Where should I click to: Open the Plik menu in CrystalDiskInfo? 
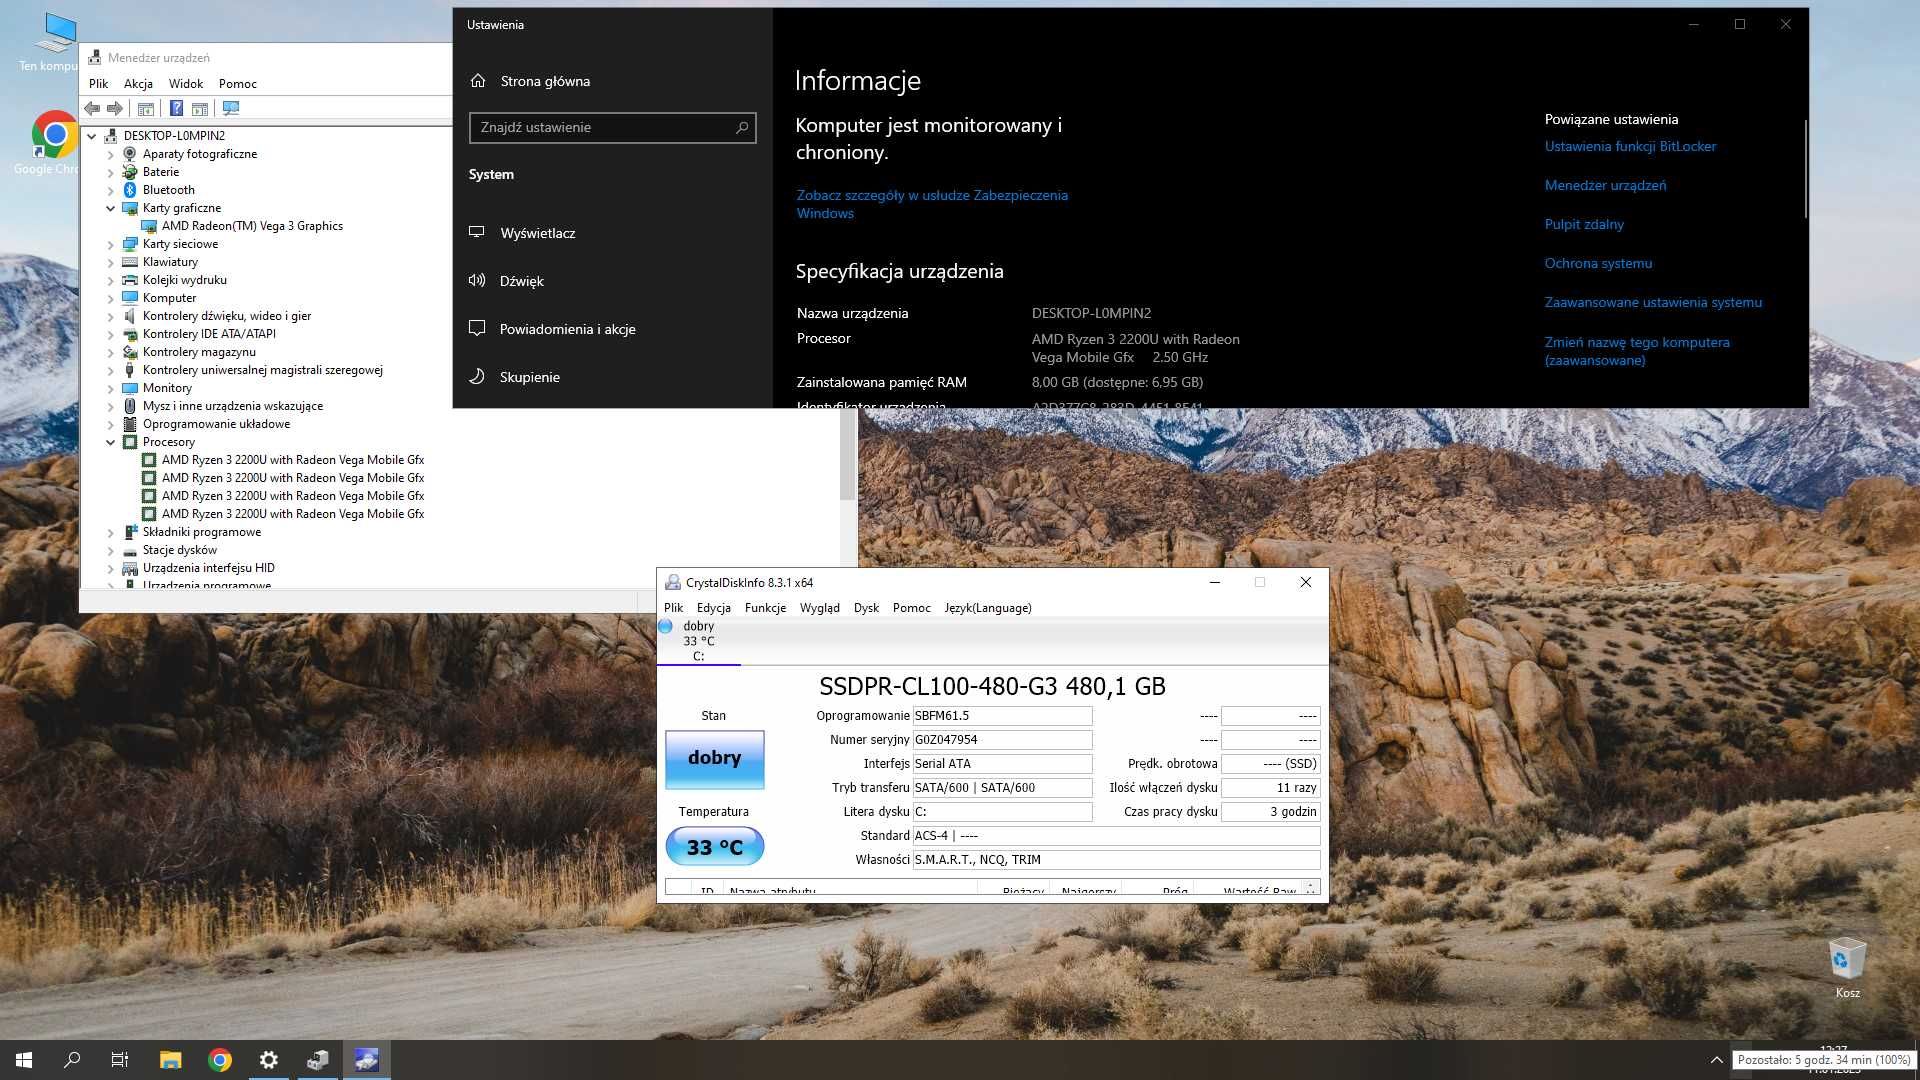coord(674,608)
